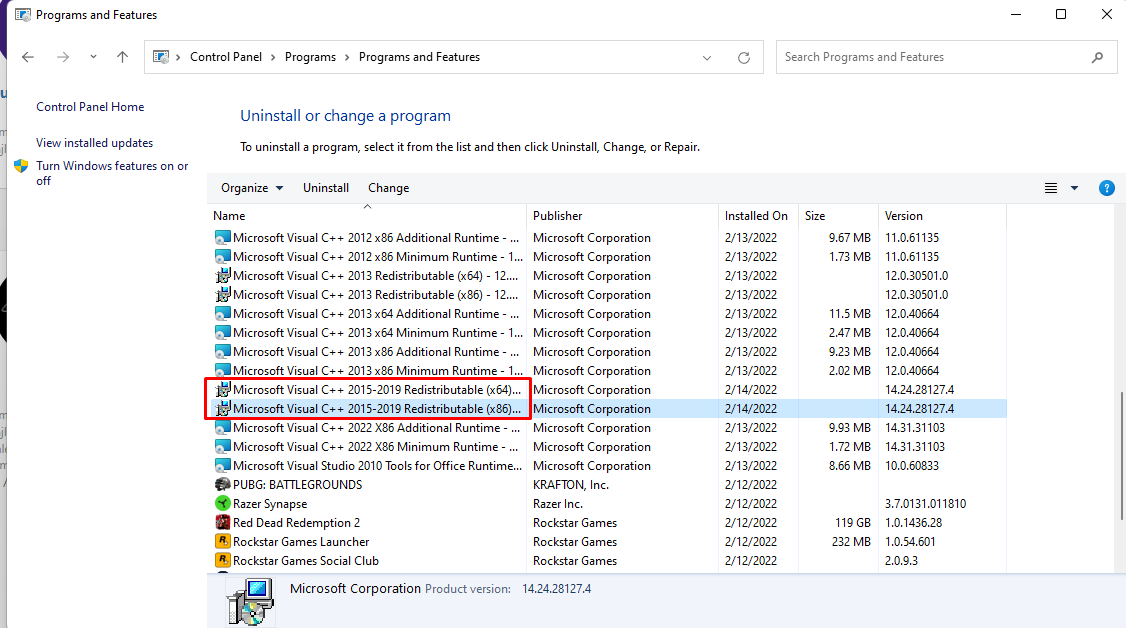Click the Control Panel icon in address bar
Viewport: 1126px width, 628px height.
161,57
